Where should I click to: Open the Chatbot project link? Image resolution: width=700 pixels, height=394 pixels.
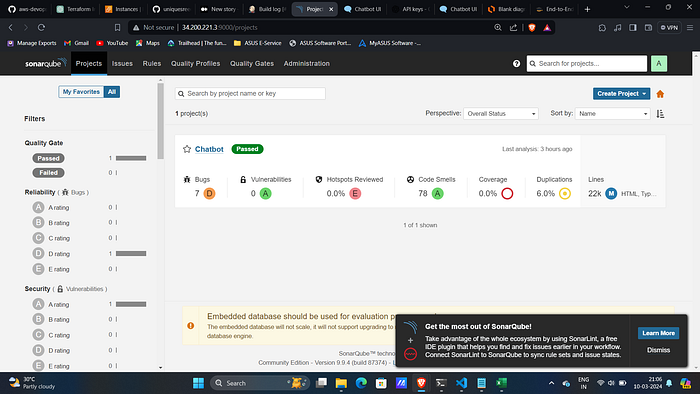click(x=209, y=149)
